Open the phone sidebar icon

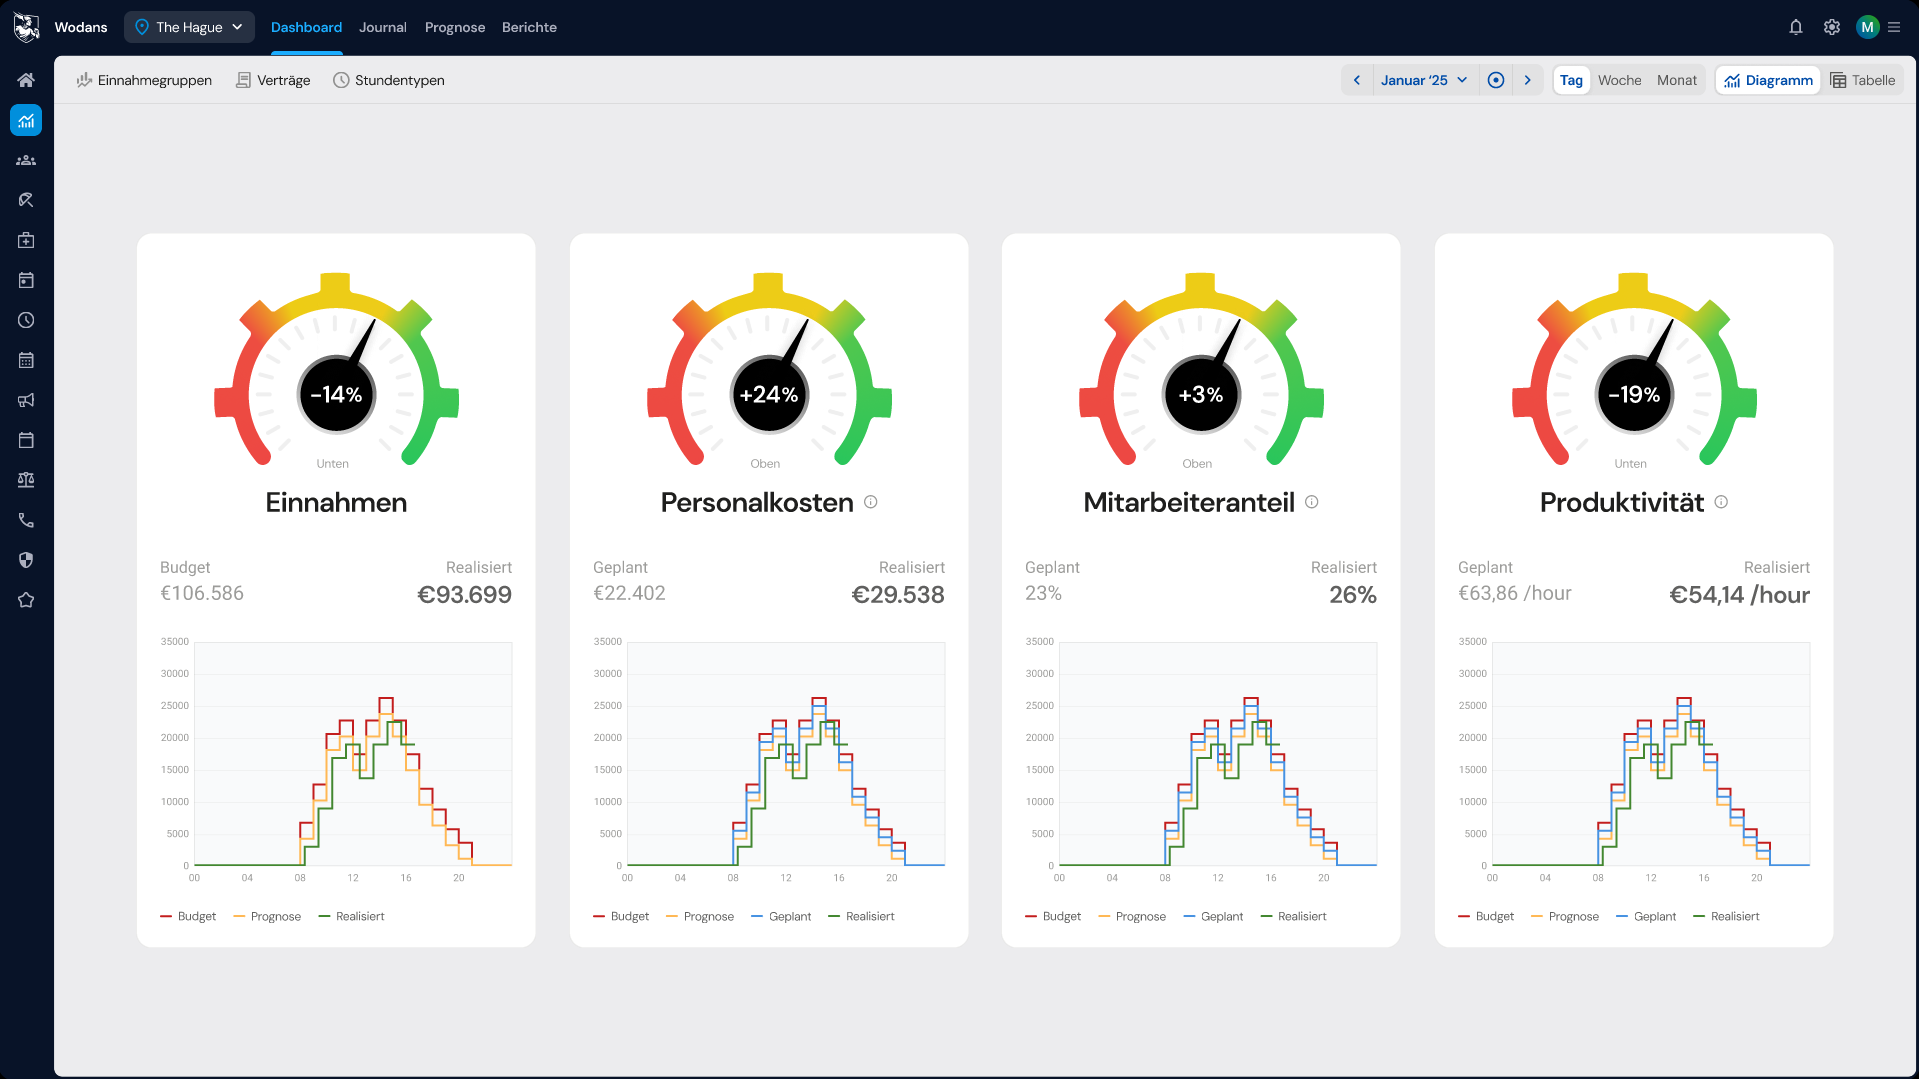26,520
